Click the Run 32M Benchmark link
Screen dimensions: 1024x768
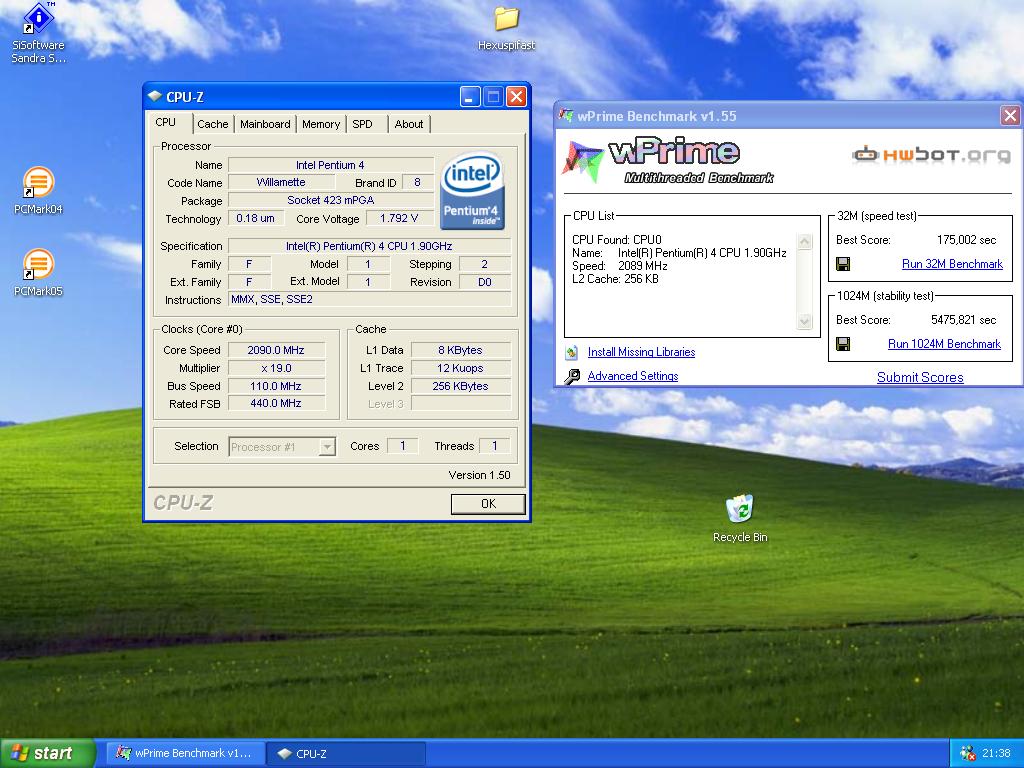click(x=952, y=264)
